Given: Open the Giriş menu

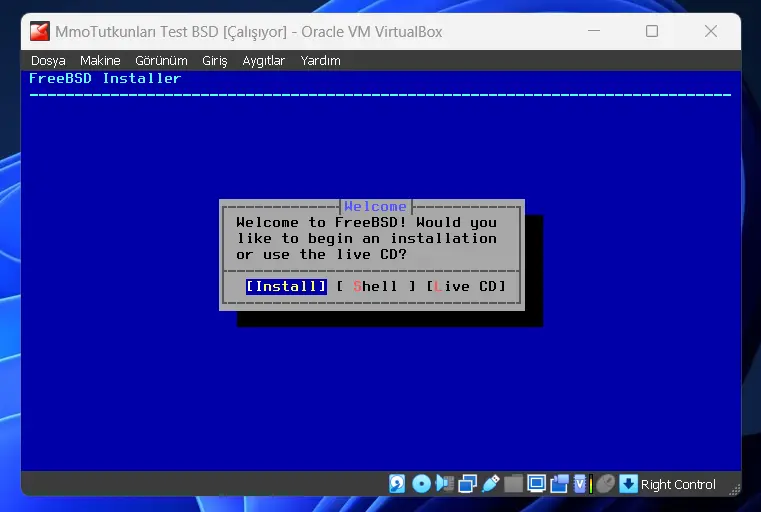Looking at the screenshot, I should tap(215, 61).
